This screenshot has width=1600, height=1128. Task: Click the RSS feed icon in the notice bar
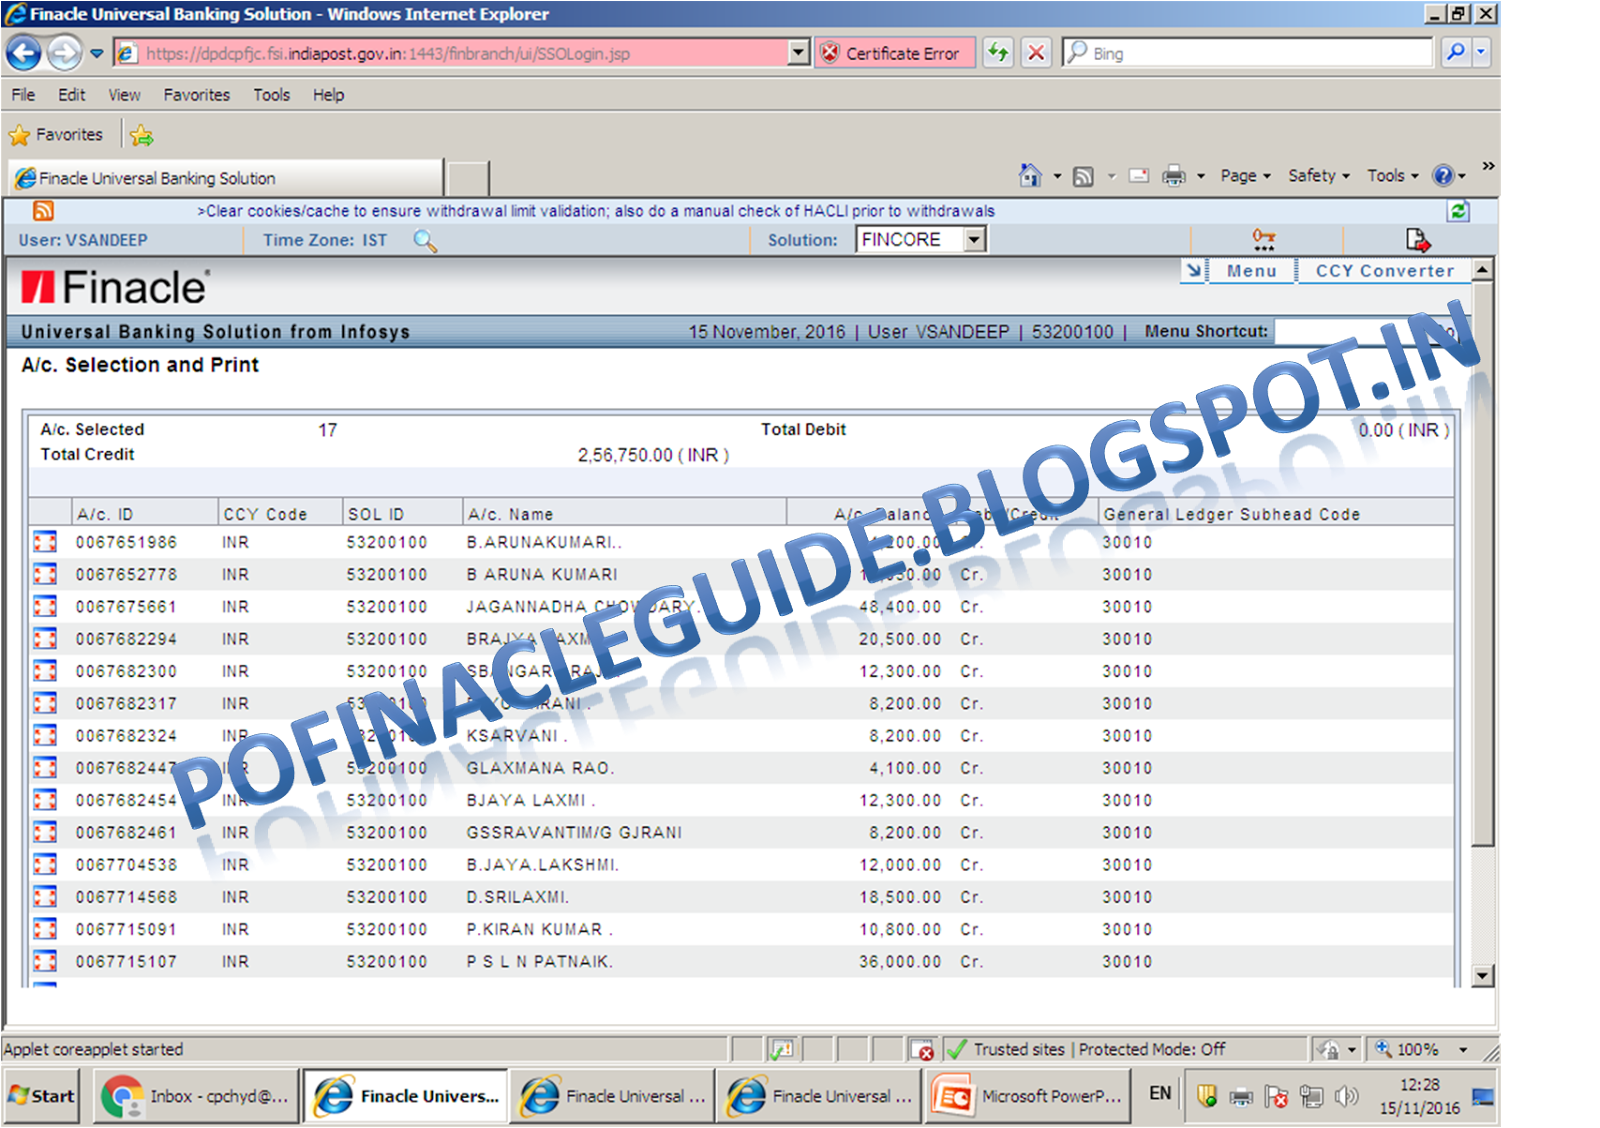[42, 211]
